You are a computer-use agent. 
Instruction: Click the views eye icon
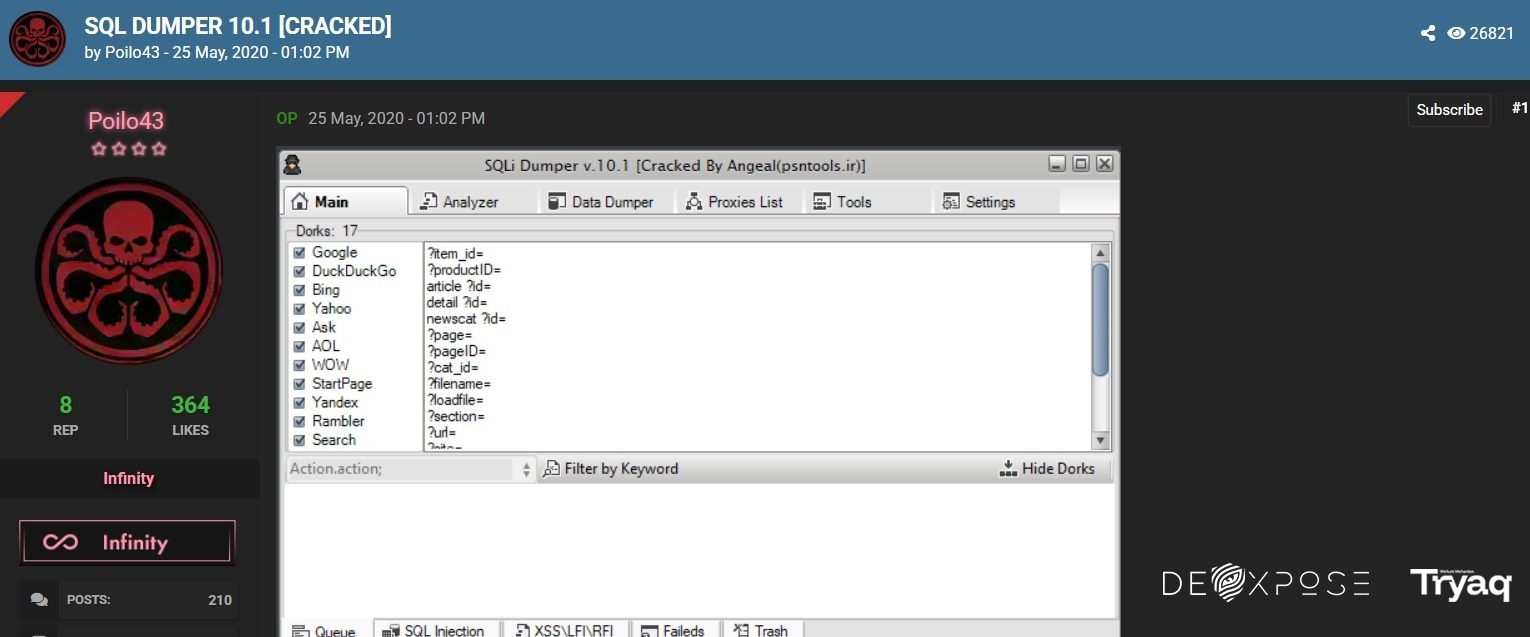point(1456,33)
